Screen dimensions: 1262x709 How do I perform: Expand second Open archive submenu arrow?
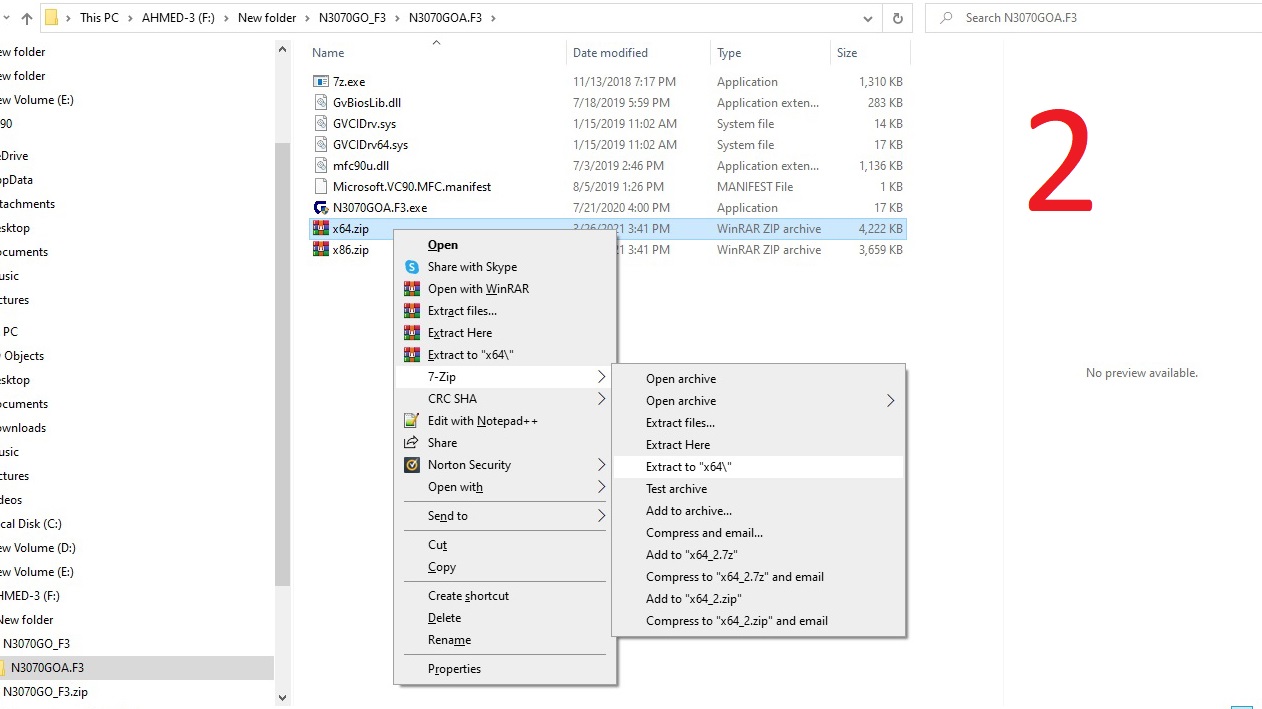(889, 401)
